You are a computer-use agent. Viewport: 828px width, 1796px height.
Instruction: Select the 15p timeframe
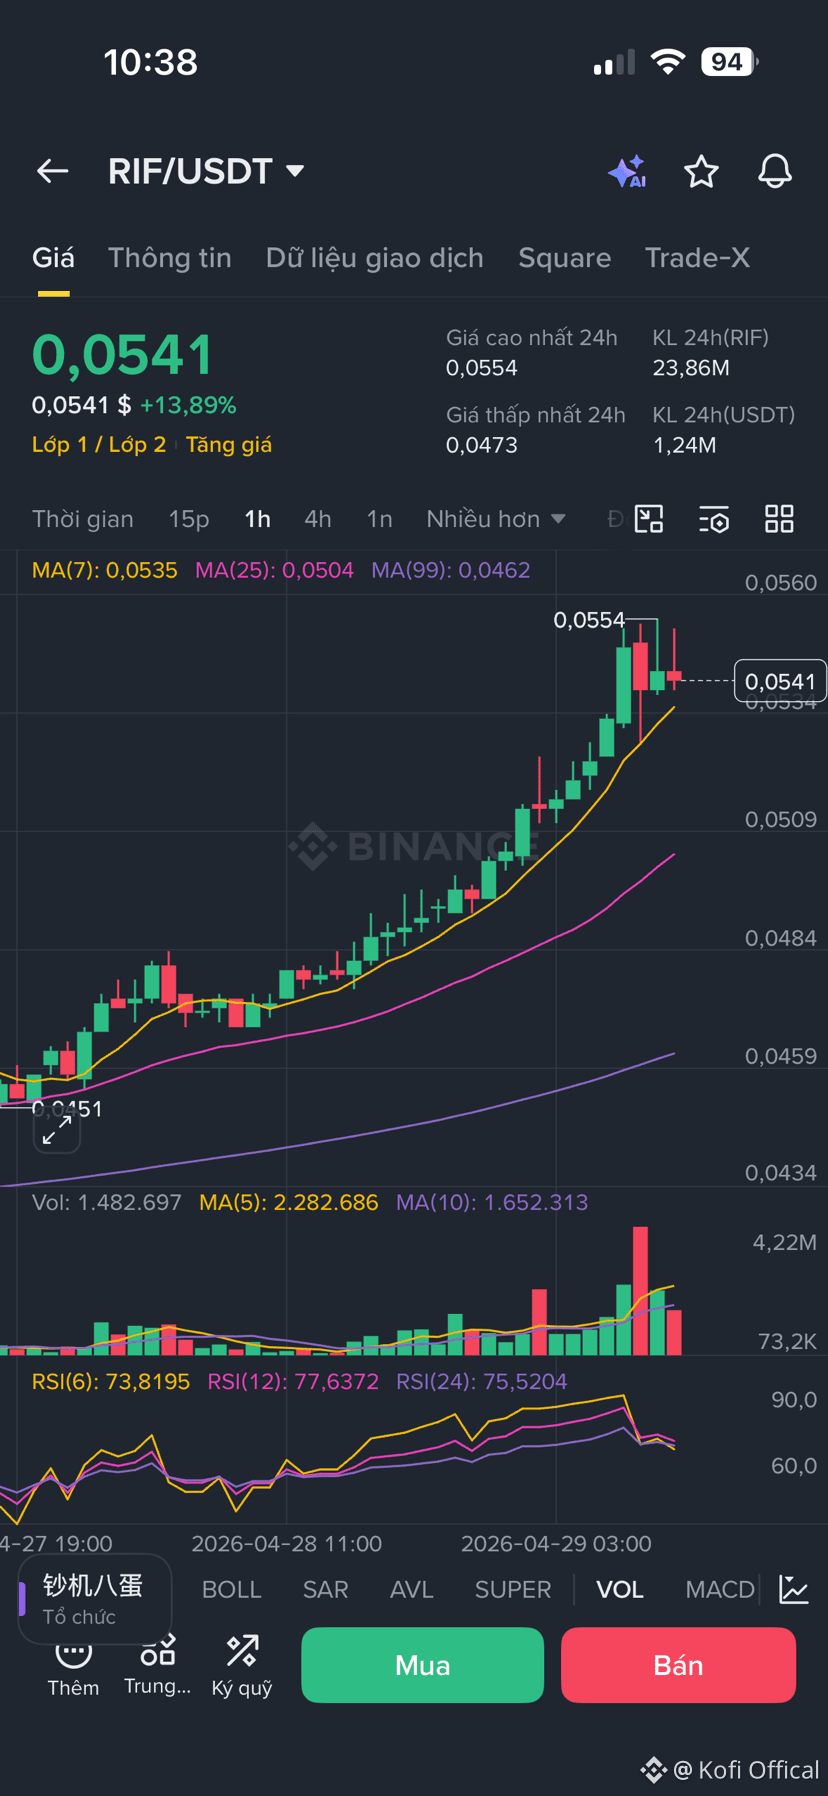click(x=189, y=519)
